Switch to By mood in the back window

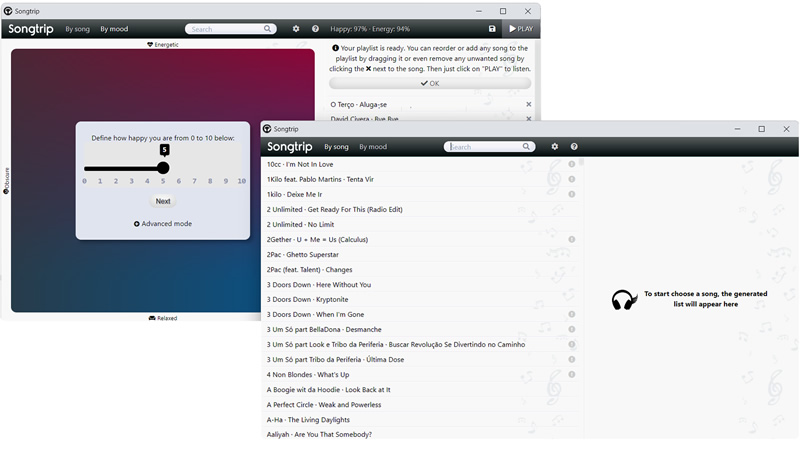pos(114,29)
